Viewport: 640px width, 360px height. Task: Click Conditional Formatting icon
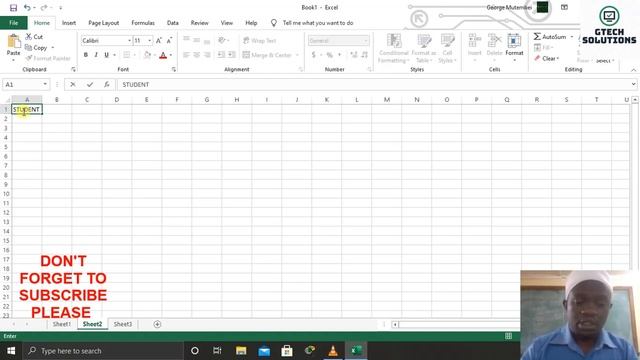394,49
